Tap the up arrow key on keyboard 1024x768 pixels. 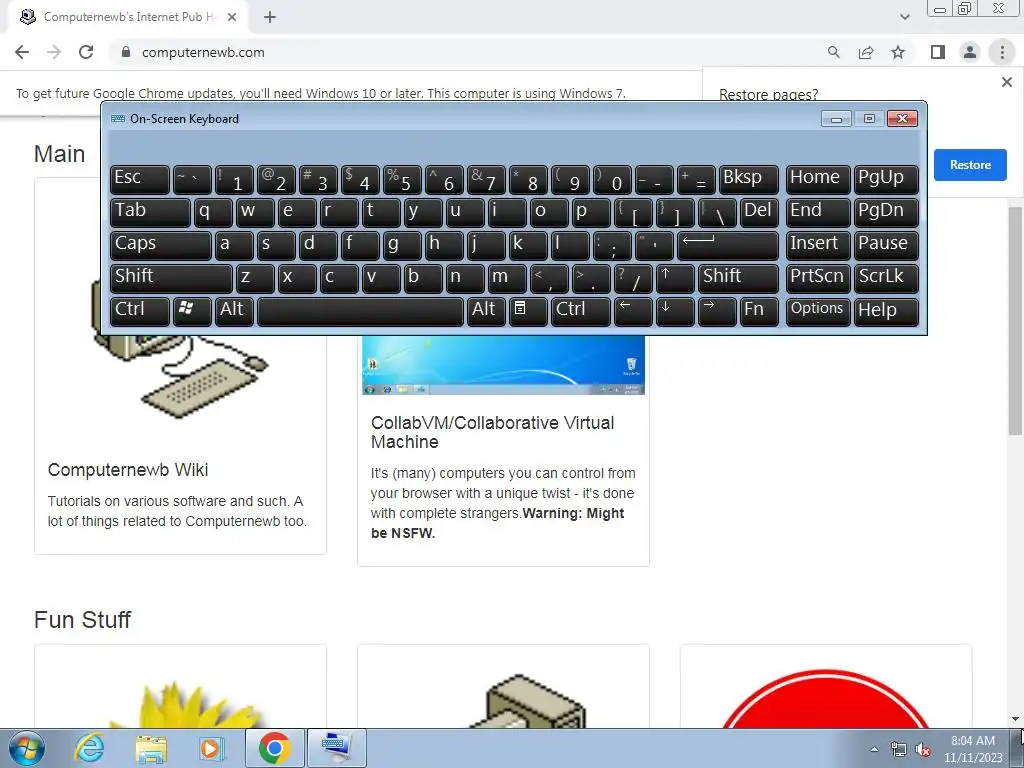coord(674,278)
